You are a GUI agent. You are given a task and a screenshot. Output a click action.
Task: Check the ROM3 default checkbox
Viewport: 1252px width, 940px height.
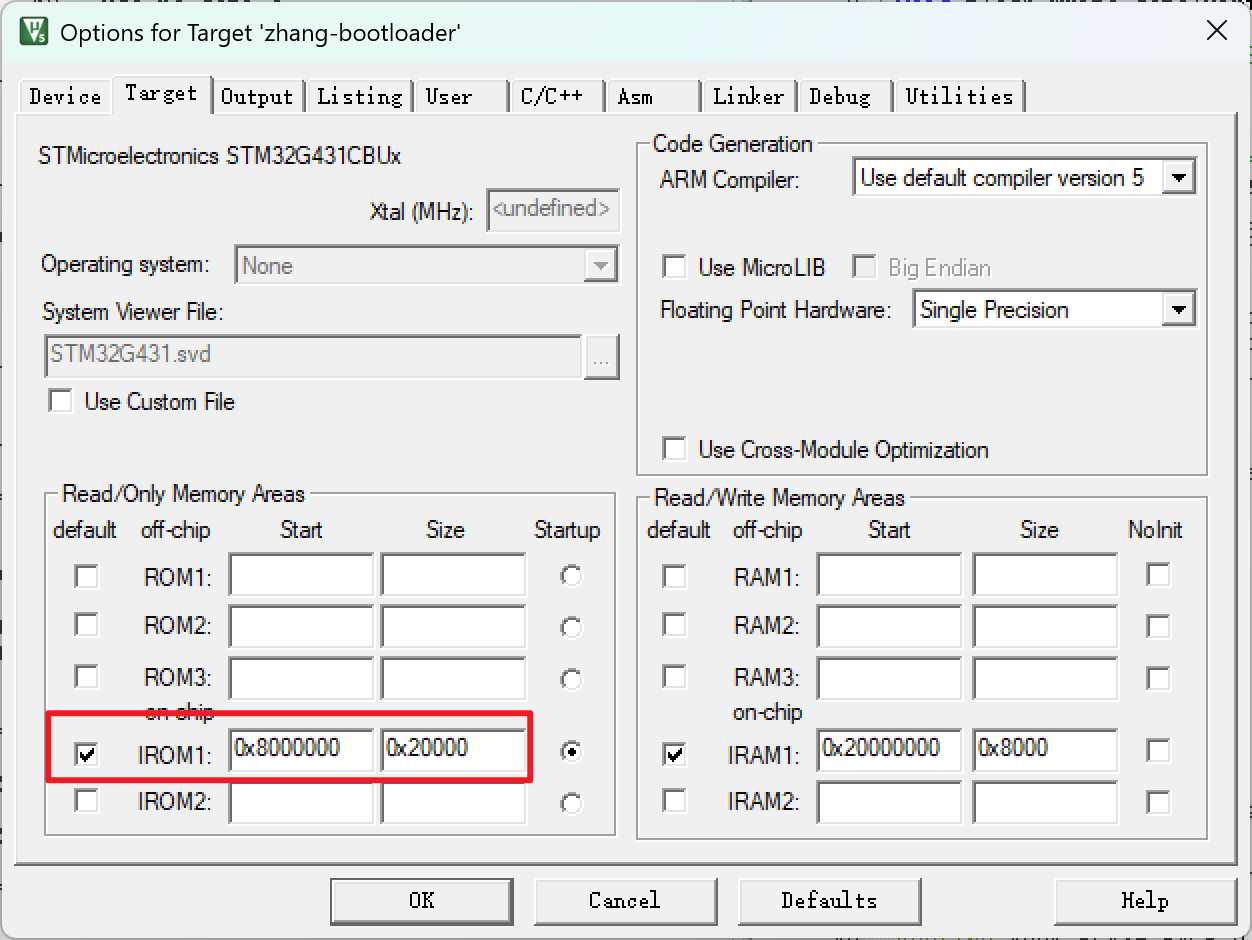pos(87,677)
